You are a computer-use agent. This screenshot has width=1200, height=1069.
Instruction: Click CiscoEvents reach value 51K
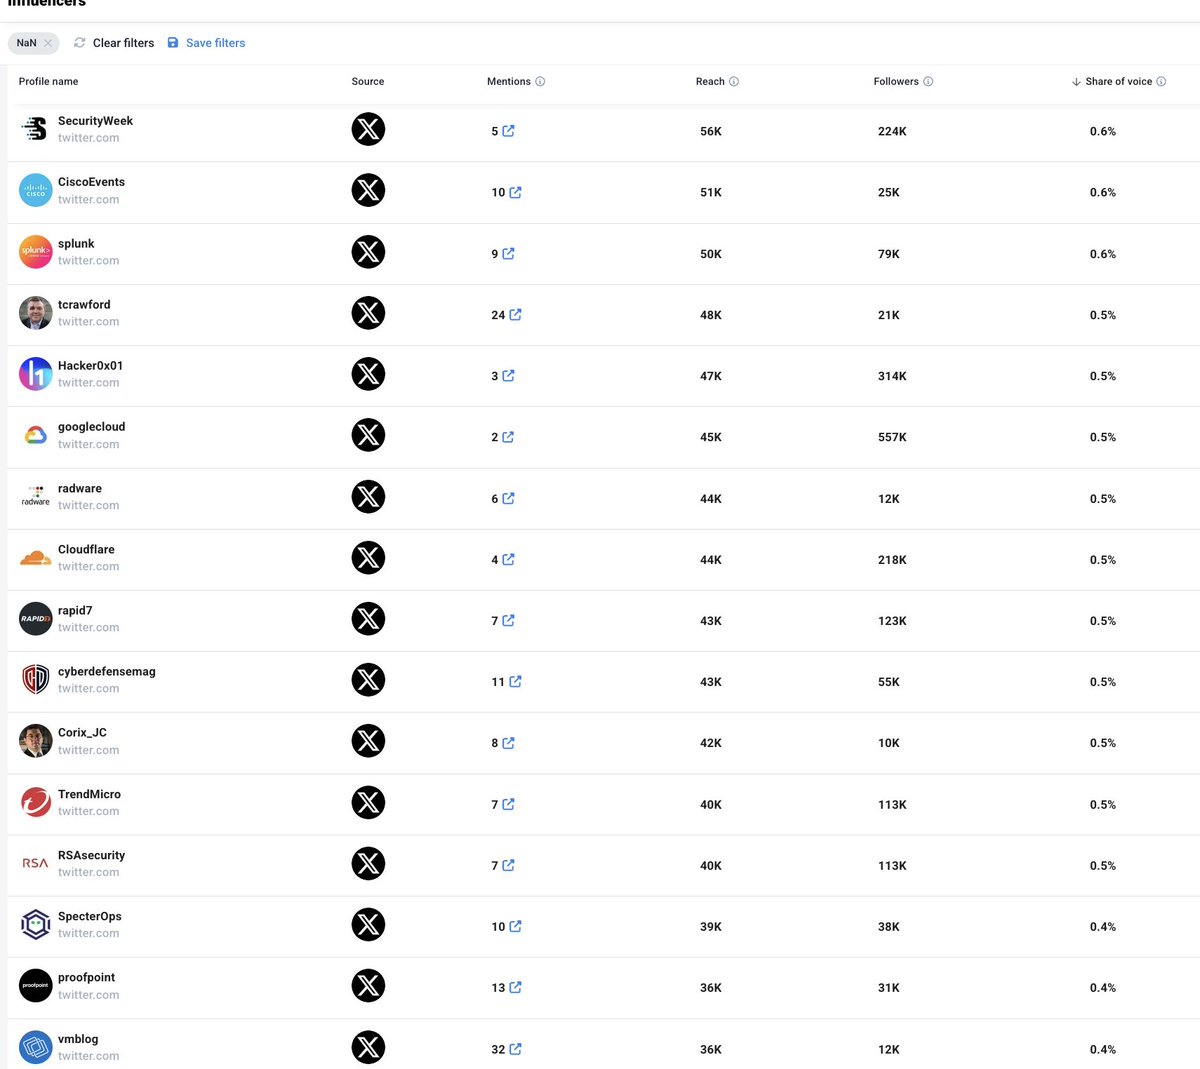click(711, 192)
